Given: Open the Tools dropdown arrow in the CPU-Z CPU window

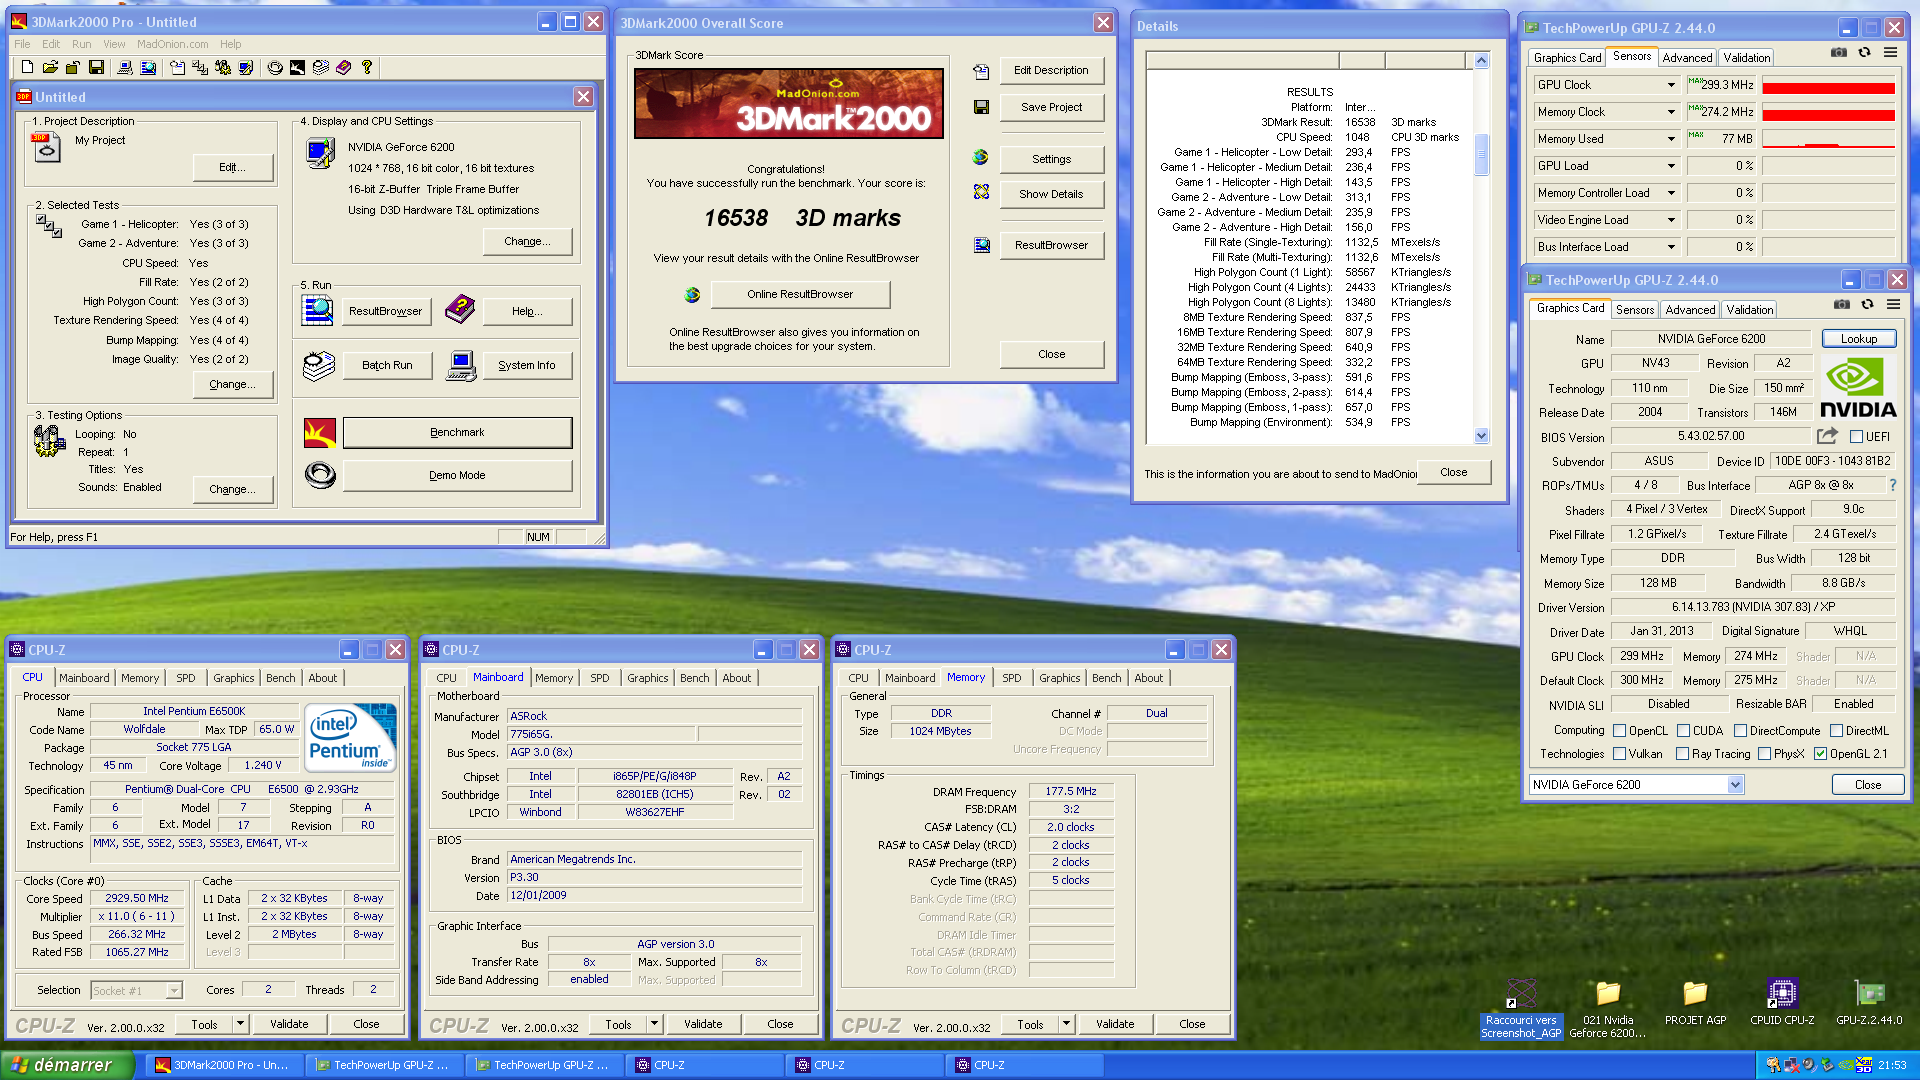Looking at the screenshot, I should (240, 1024).
